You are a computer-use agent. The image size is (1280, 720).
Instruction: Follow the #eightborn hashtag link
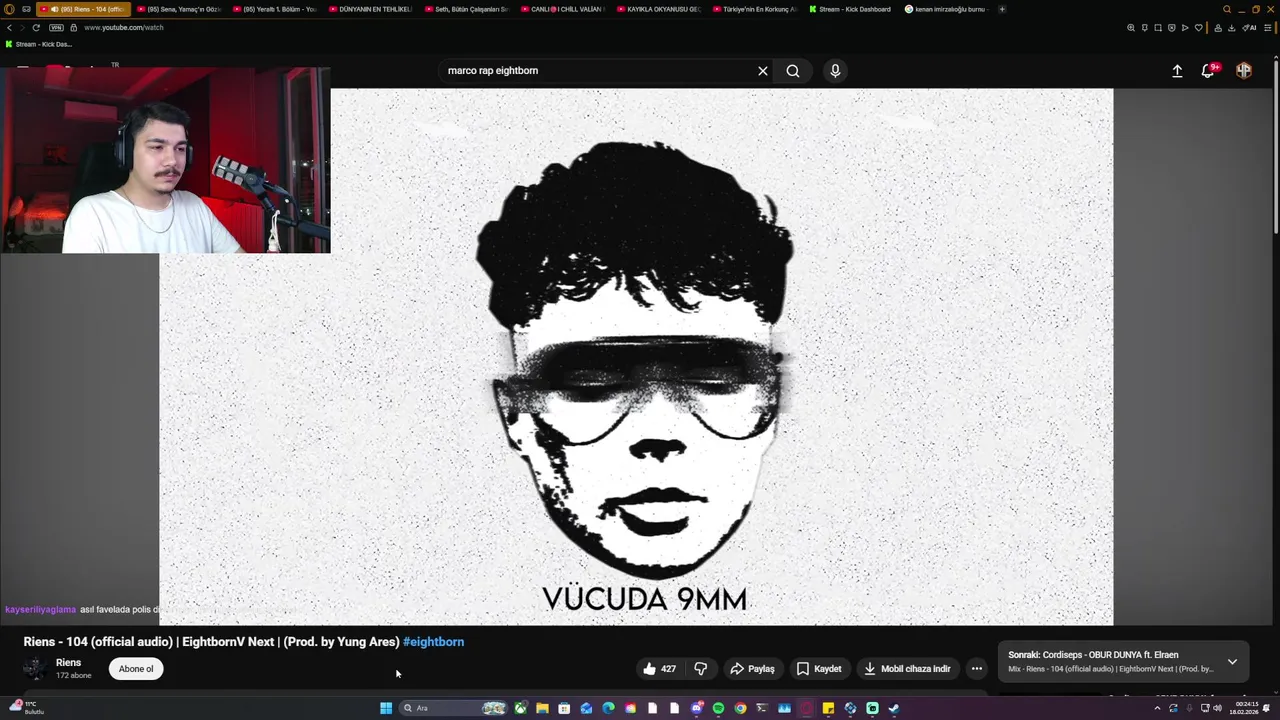tap(433, 642)
